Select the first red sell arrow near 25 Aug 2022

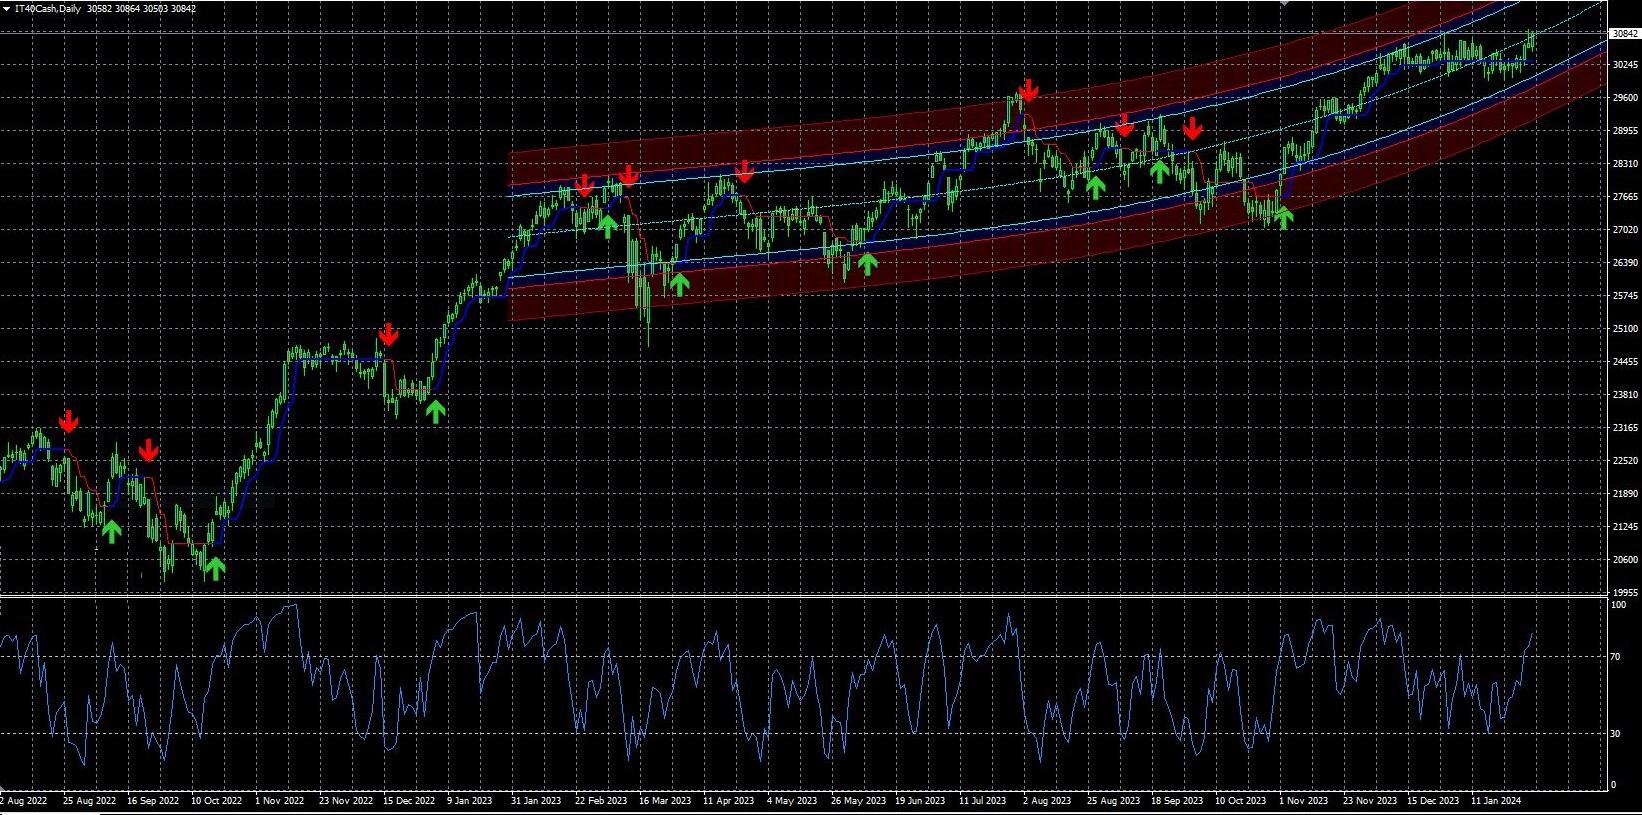point(68,420)
